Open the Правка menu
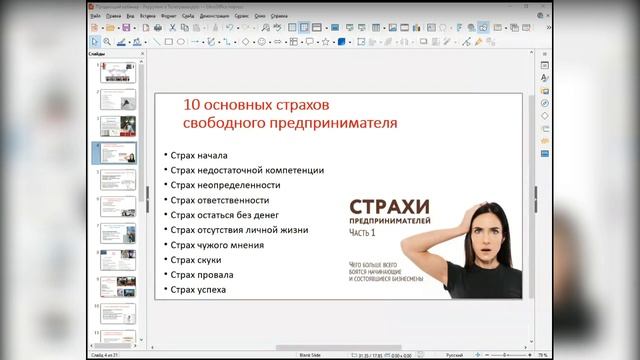Screen dimensions: 640x360 click(x=113, y=16)
